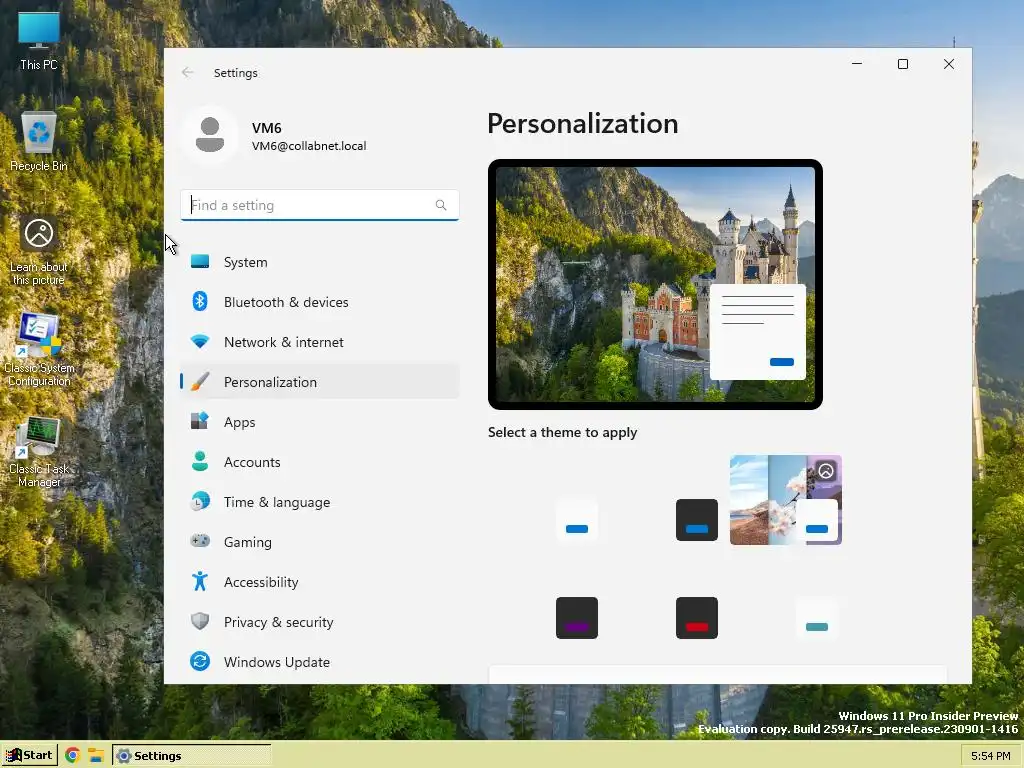
Task: Click the person icon beside Accounts
Action: click(x=200, y=461)
